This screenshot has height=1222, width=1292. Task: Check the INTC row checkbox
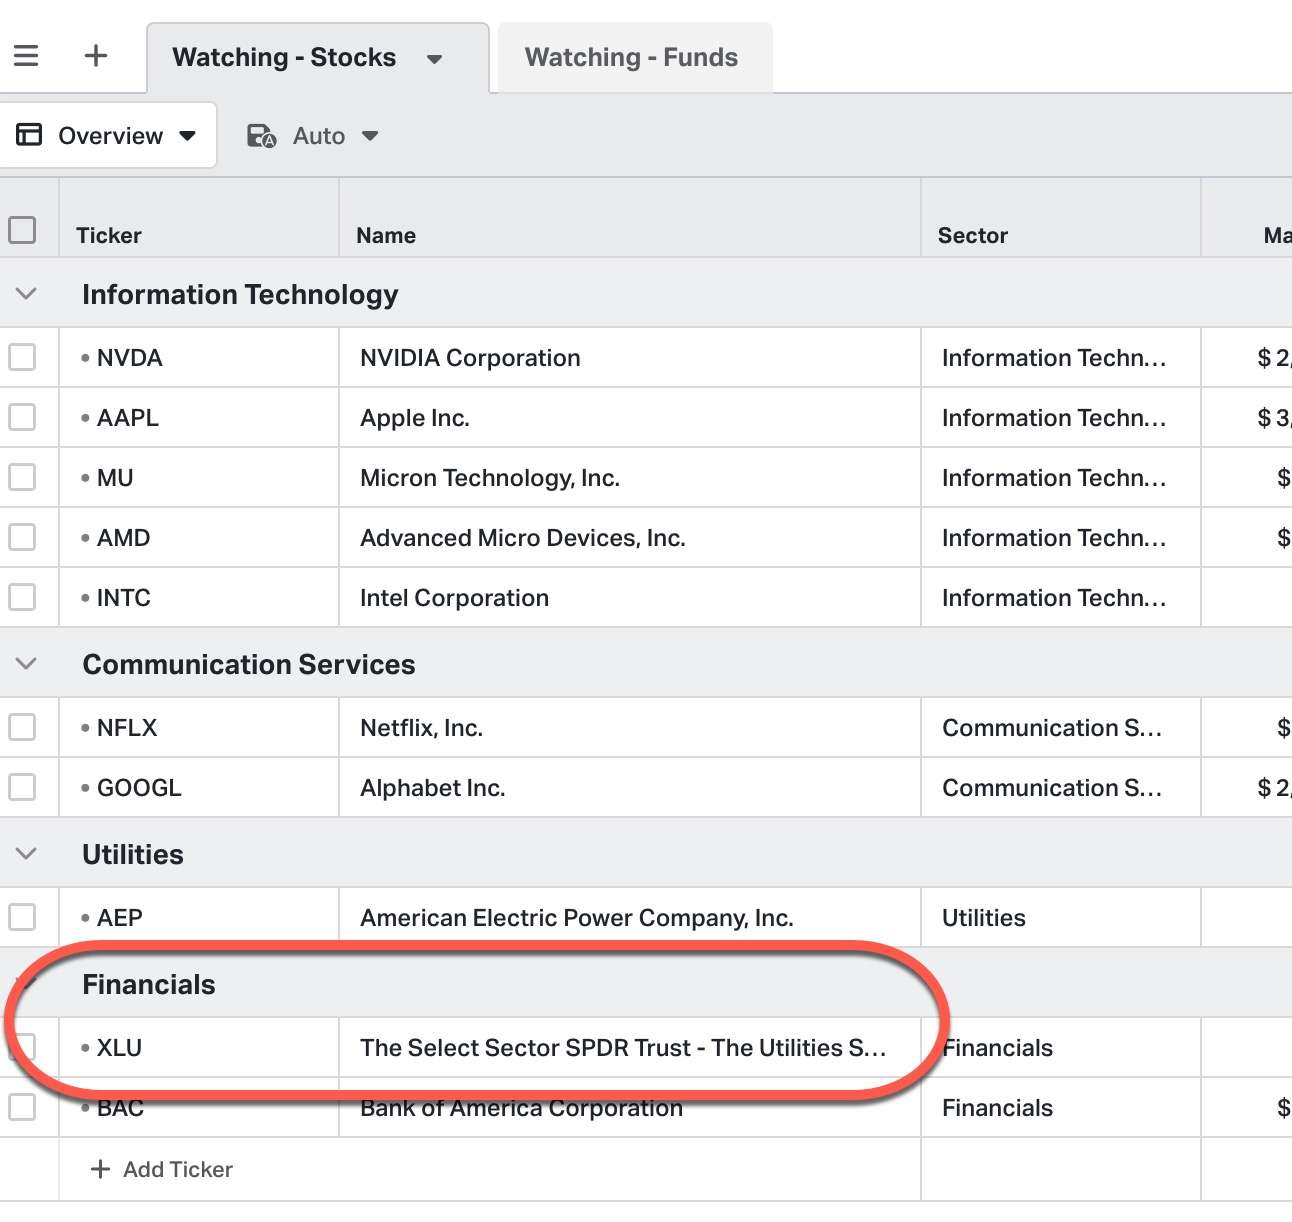click(22, 597)
